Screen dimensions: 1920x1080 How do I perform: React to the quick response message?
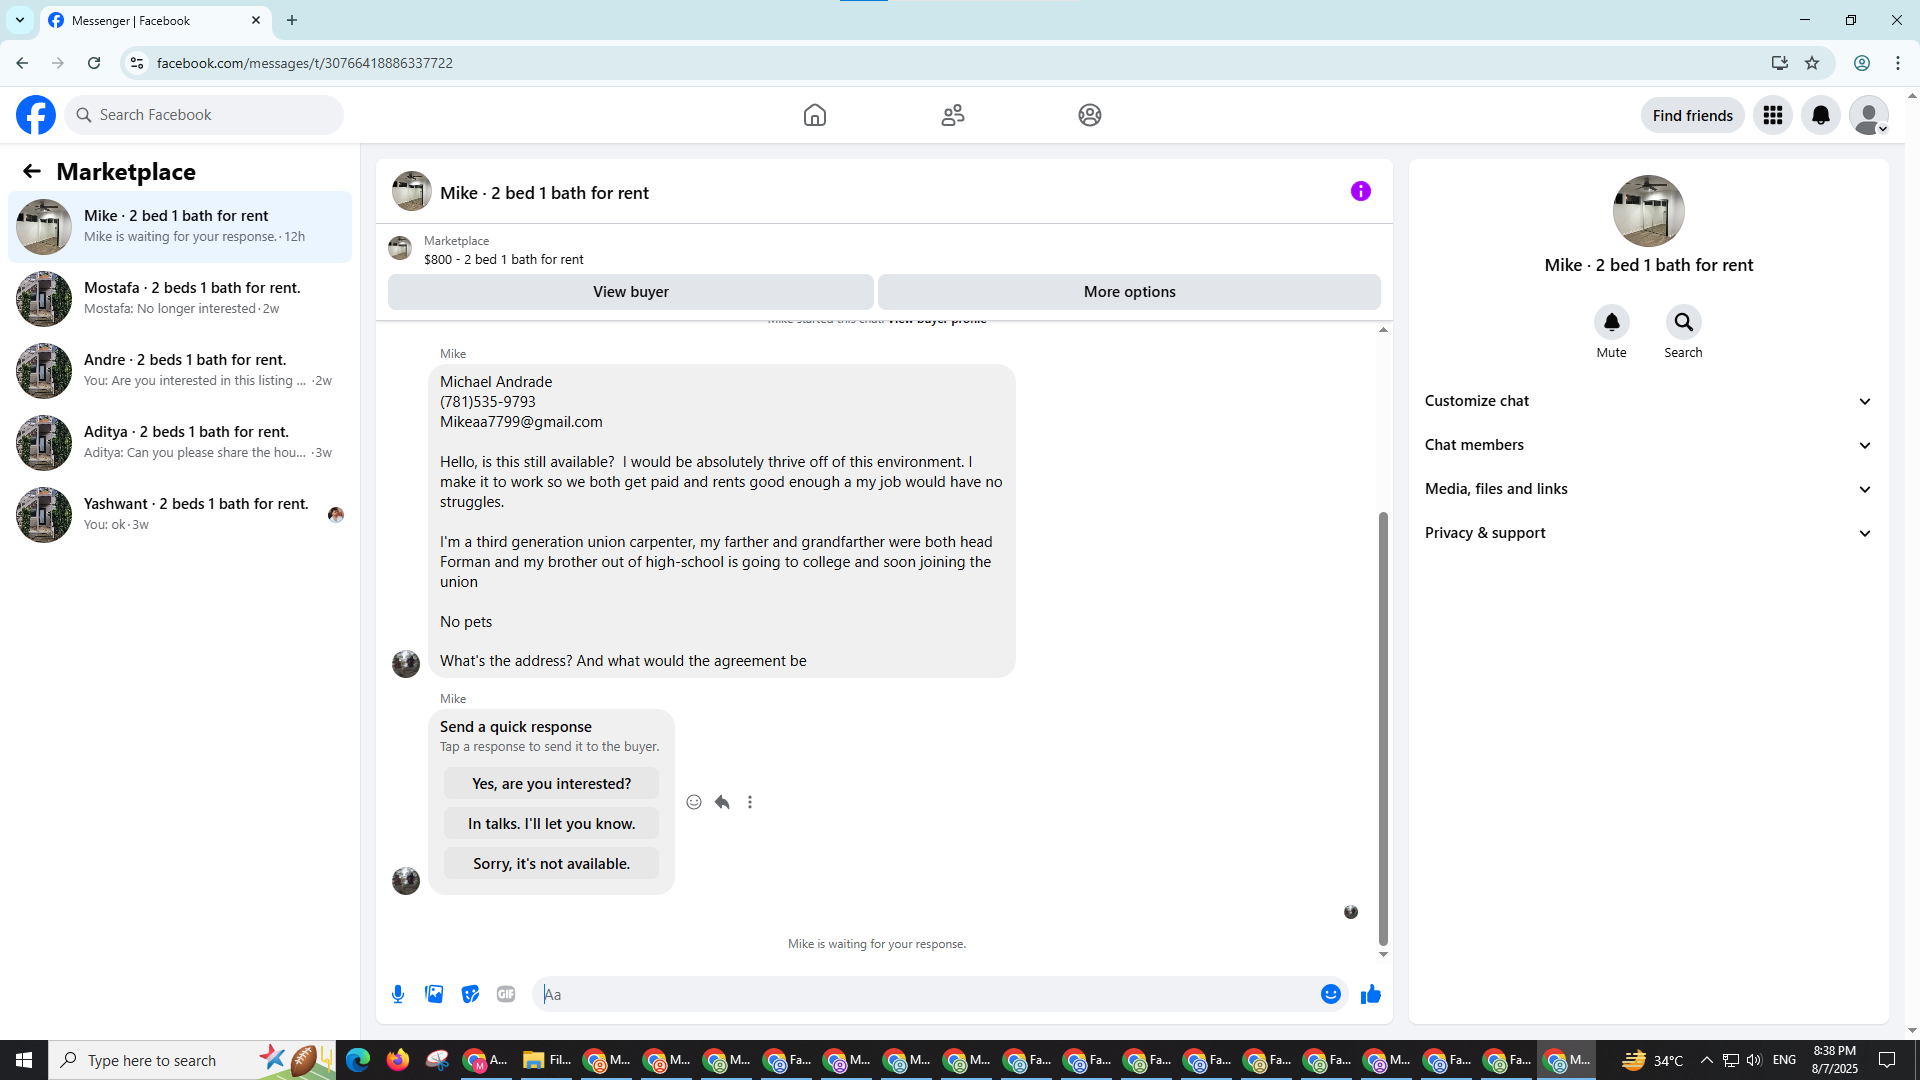pyautogui.click(x=694, y=802)
